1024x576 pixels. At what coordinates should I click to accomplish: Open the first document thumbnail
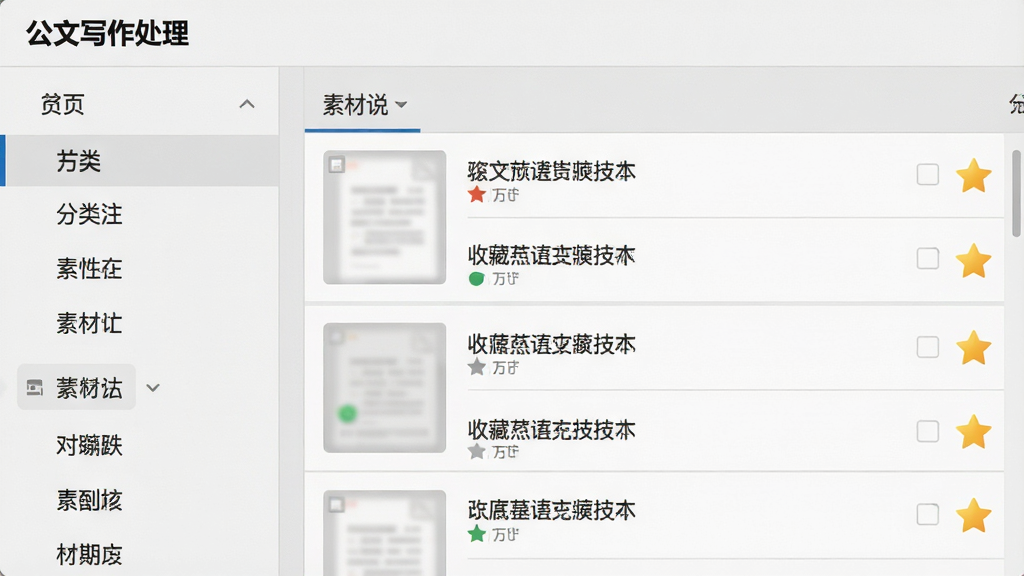point(385,217)
